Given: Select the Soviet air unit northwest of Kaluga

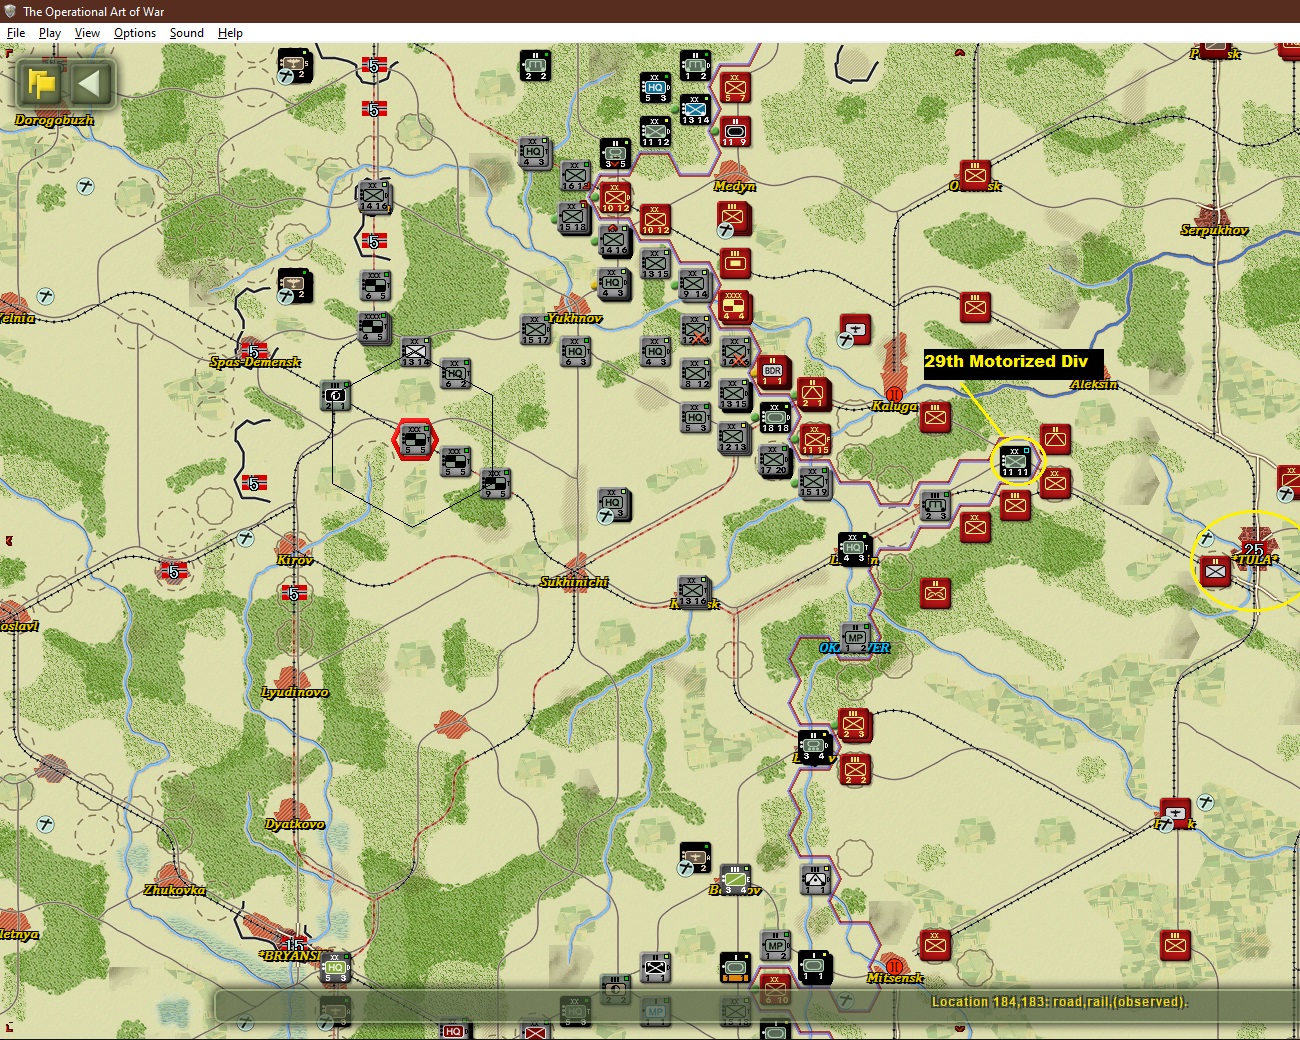Looking at the screenshot, I should 855,330.
